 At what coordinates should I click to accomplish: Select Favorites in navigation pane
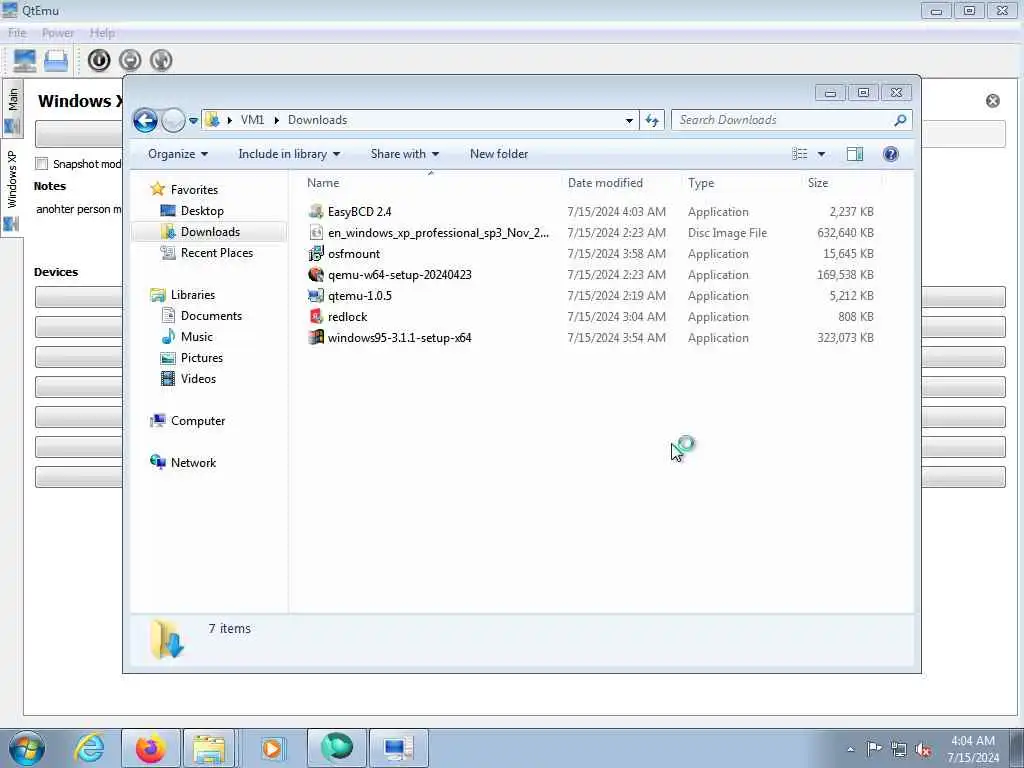[x=194, y=190]
